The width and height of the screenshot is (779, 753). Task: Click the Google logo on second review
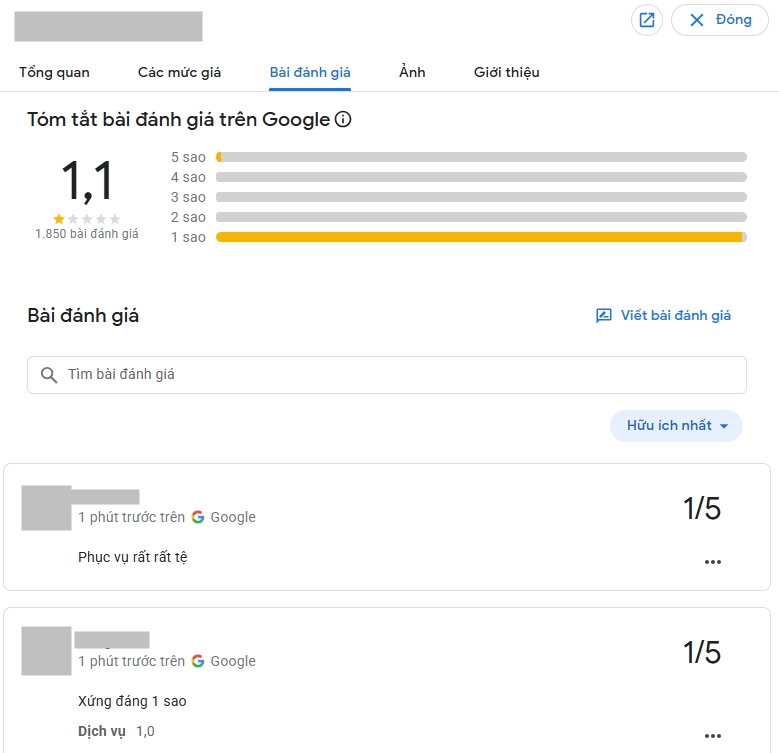[198, 661]
